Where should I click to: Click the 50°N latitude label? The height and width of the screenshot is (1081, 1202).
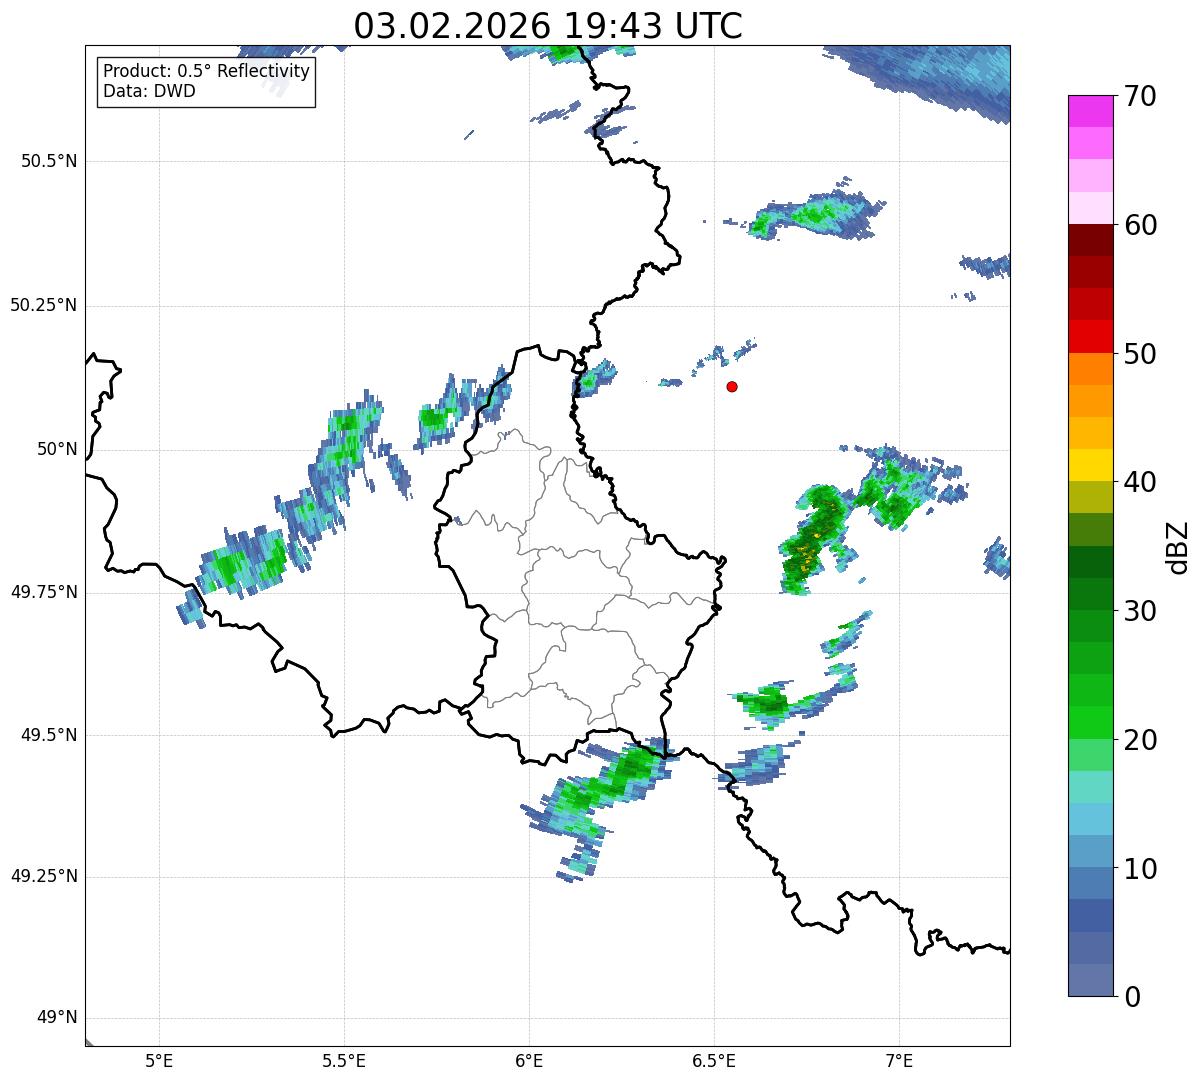point(56,449)
